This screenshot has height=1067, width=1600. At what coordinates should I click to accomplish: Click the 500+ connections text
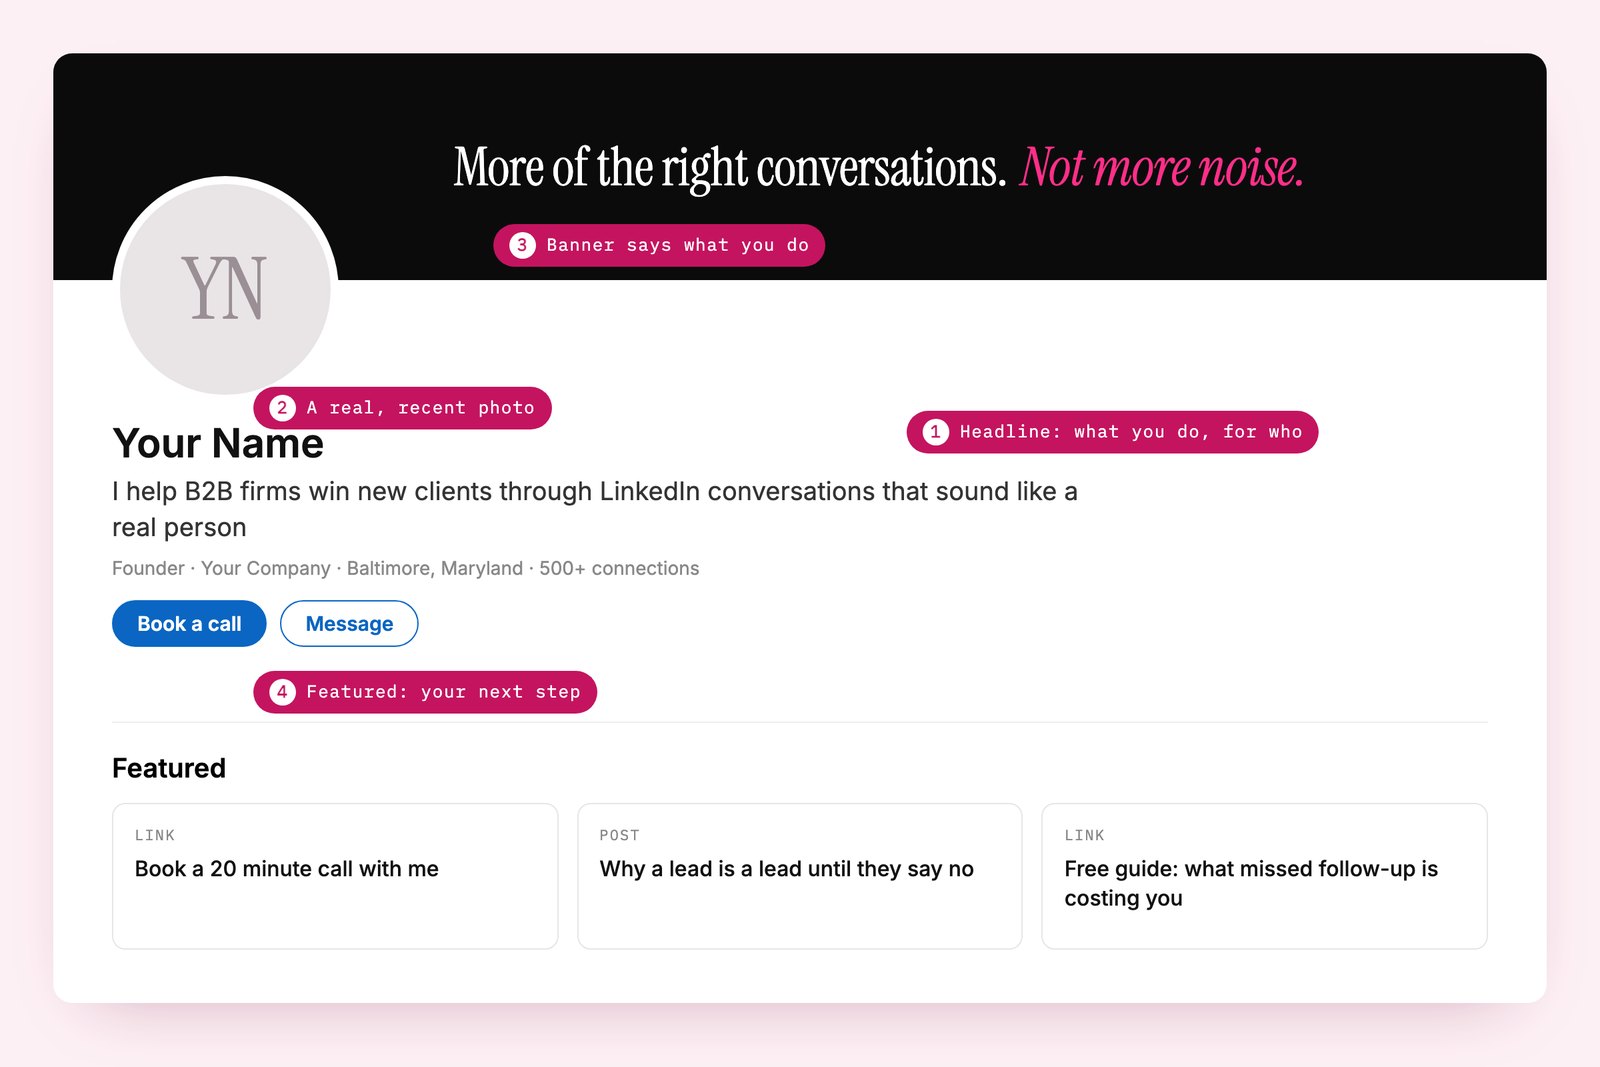619,568
